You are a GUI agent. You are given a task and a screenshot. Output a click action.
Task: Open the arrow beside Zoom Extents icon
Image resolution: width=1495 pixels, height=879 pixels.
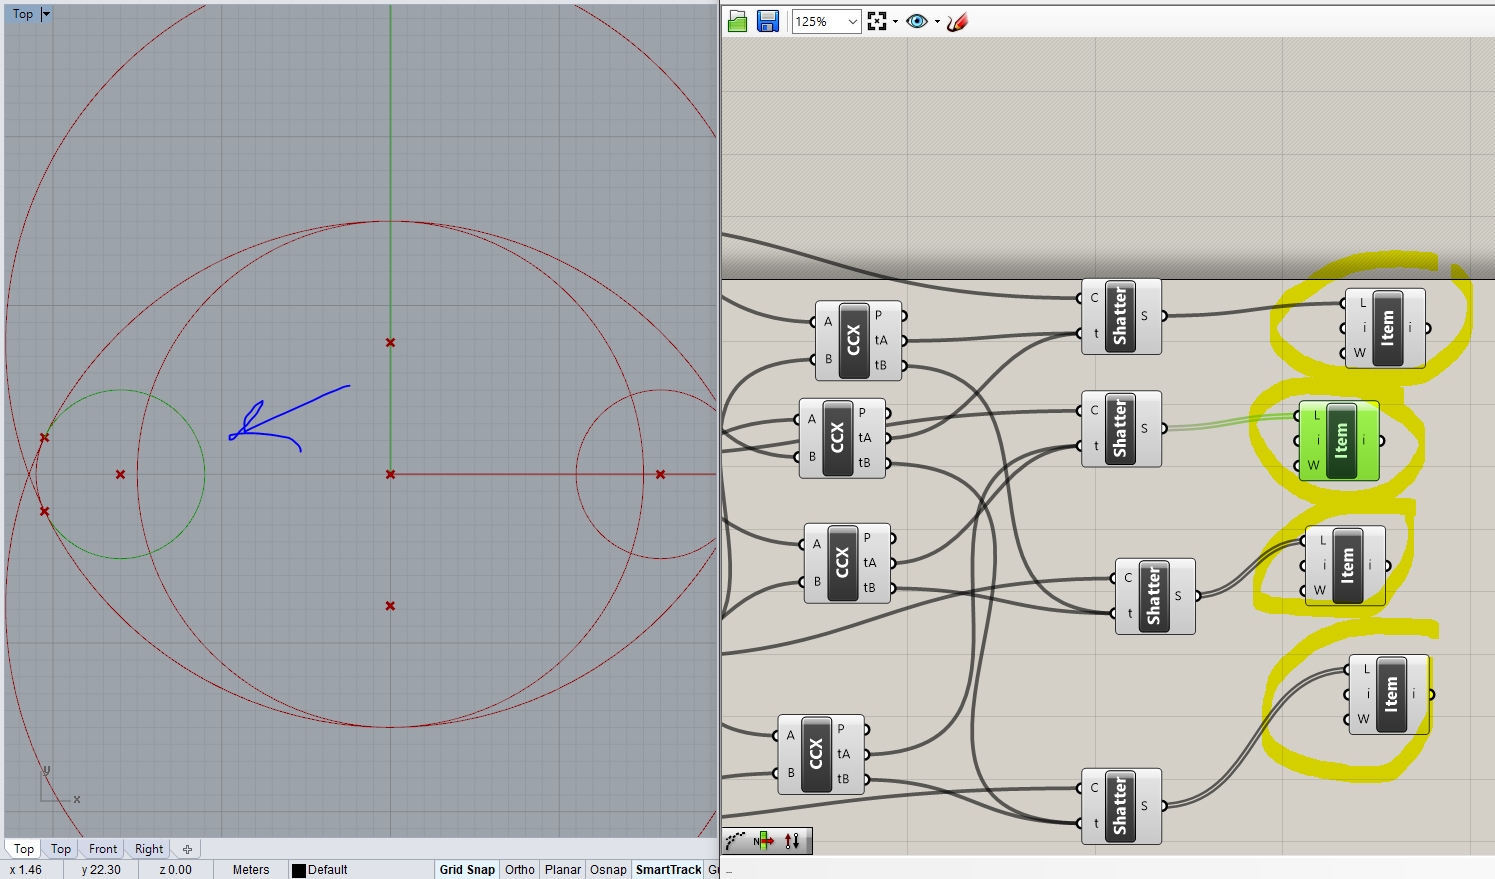pyautogui.click(x=895, y=22)
